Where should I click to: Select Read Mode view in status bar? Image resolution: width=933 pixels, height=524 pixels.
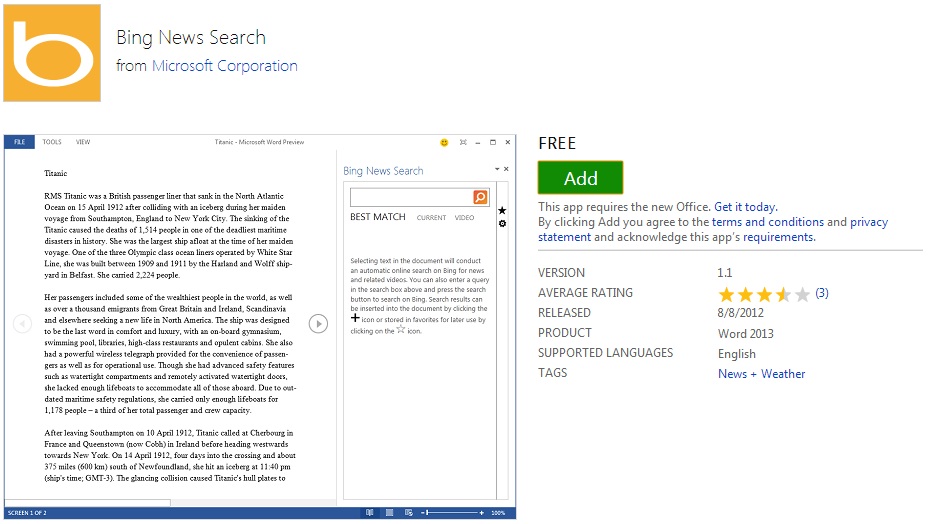(370, 513)
